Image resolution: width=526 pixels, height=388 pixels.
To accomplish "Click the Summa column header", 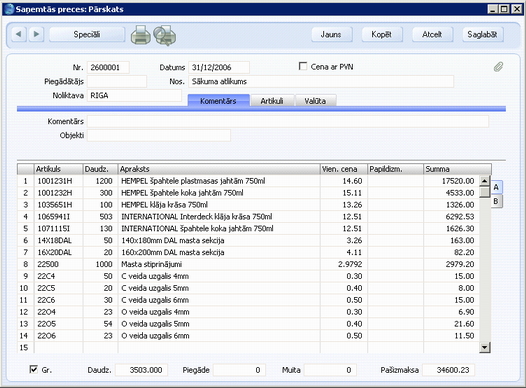I will click(458, 169).
